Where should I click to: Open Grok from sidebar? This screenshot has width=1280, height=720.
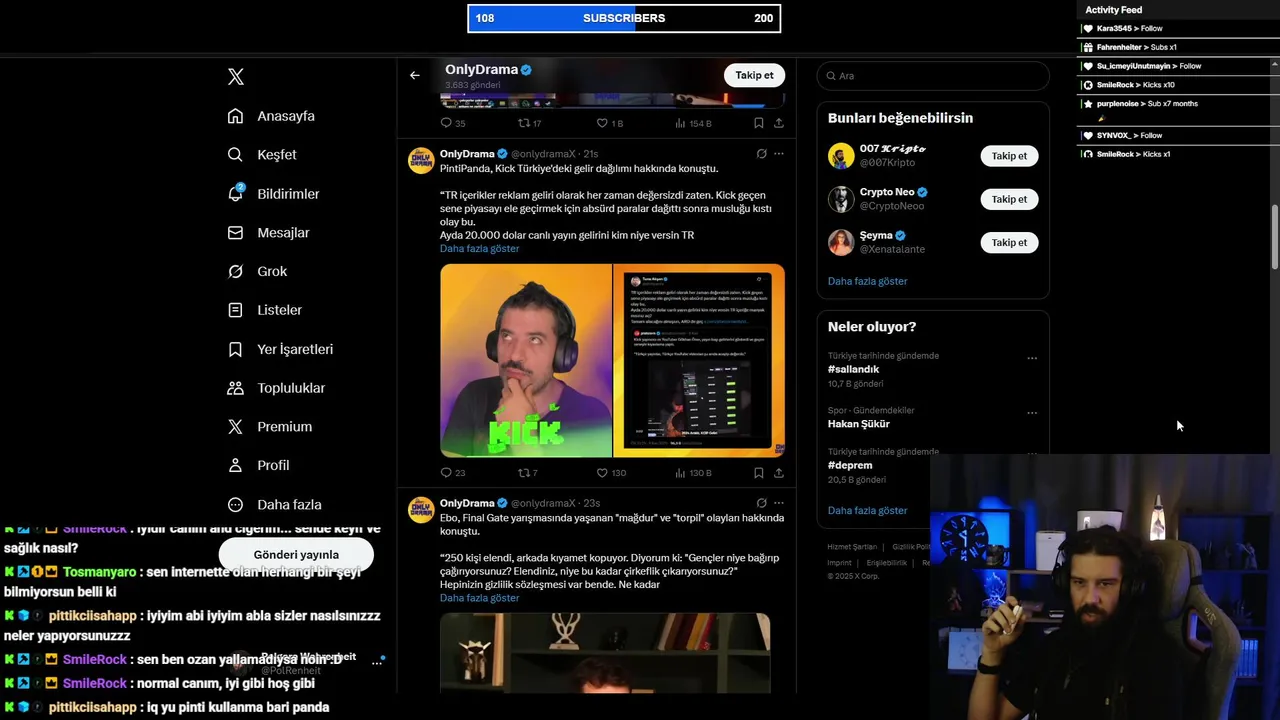pyautogui.click(x=257, y=271)
